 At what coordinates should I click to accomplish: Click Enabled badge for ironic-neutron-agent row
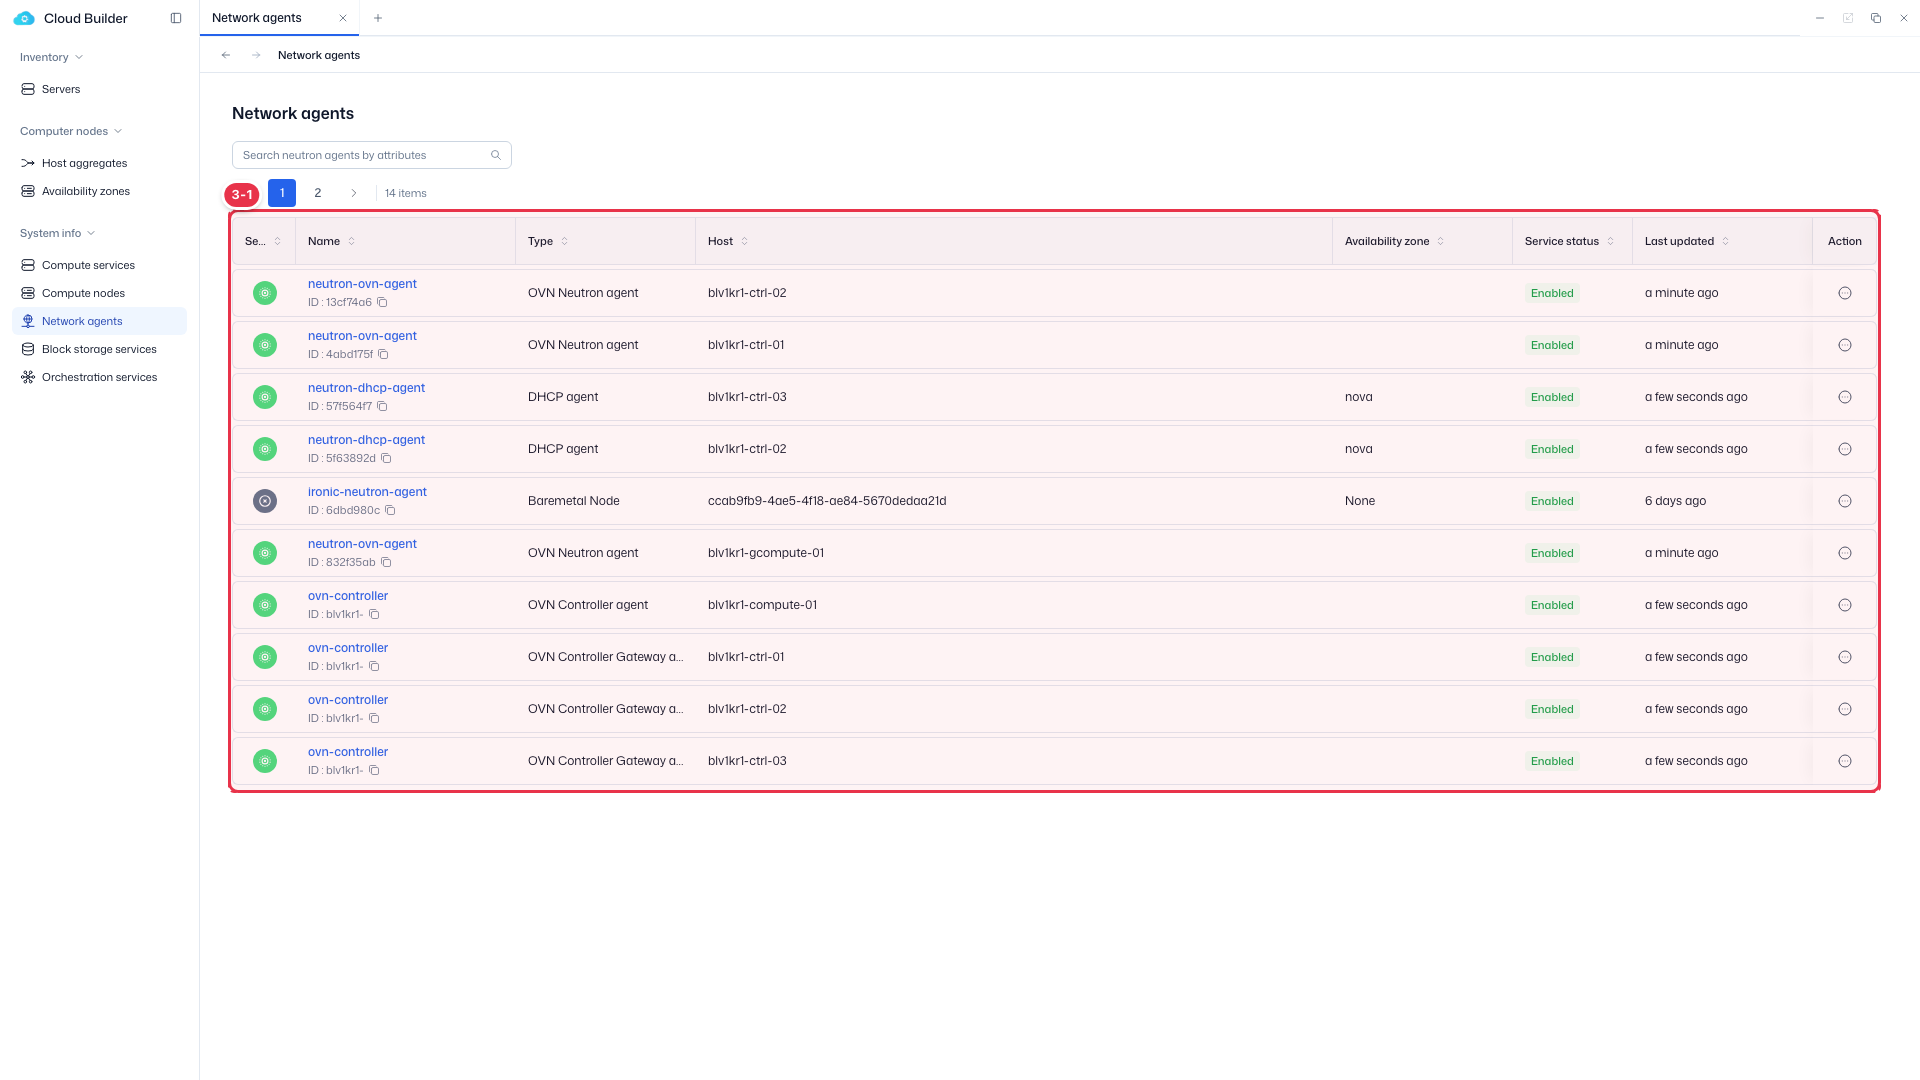tap(1552, 501)
